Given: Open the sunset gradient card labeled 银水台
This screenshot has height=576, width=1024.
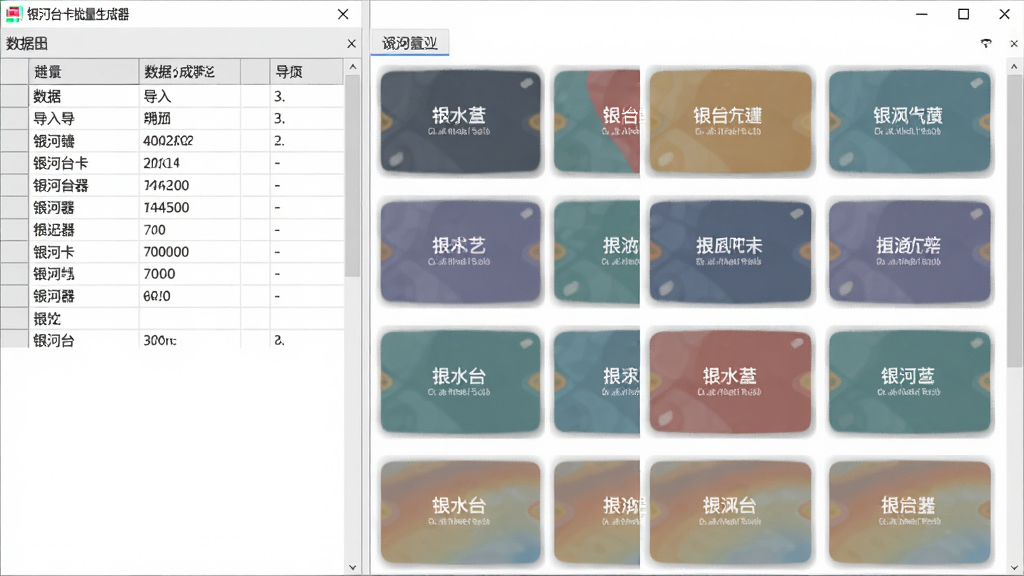Looking at the screenshot, I should click(460, 512).
